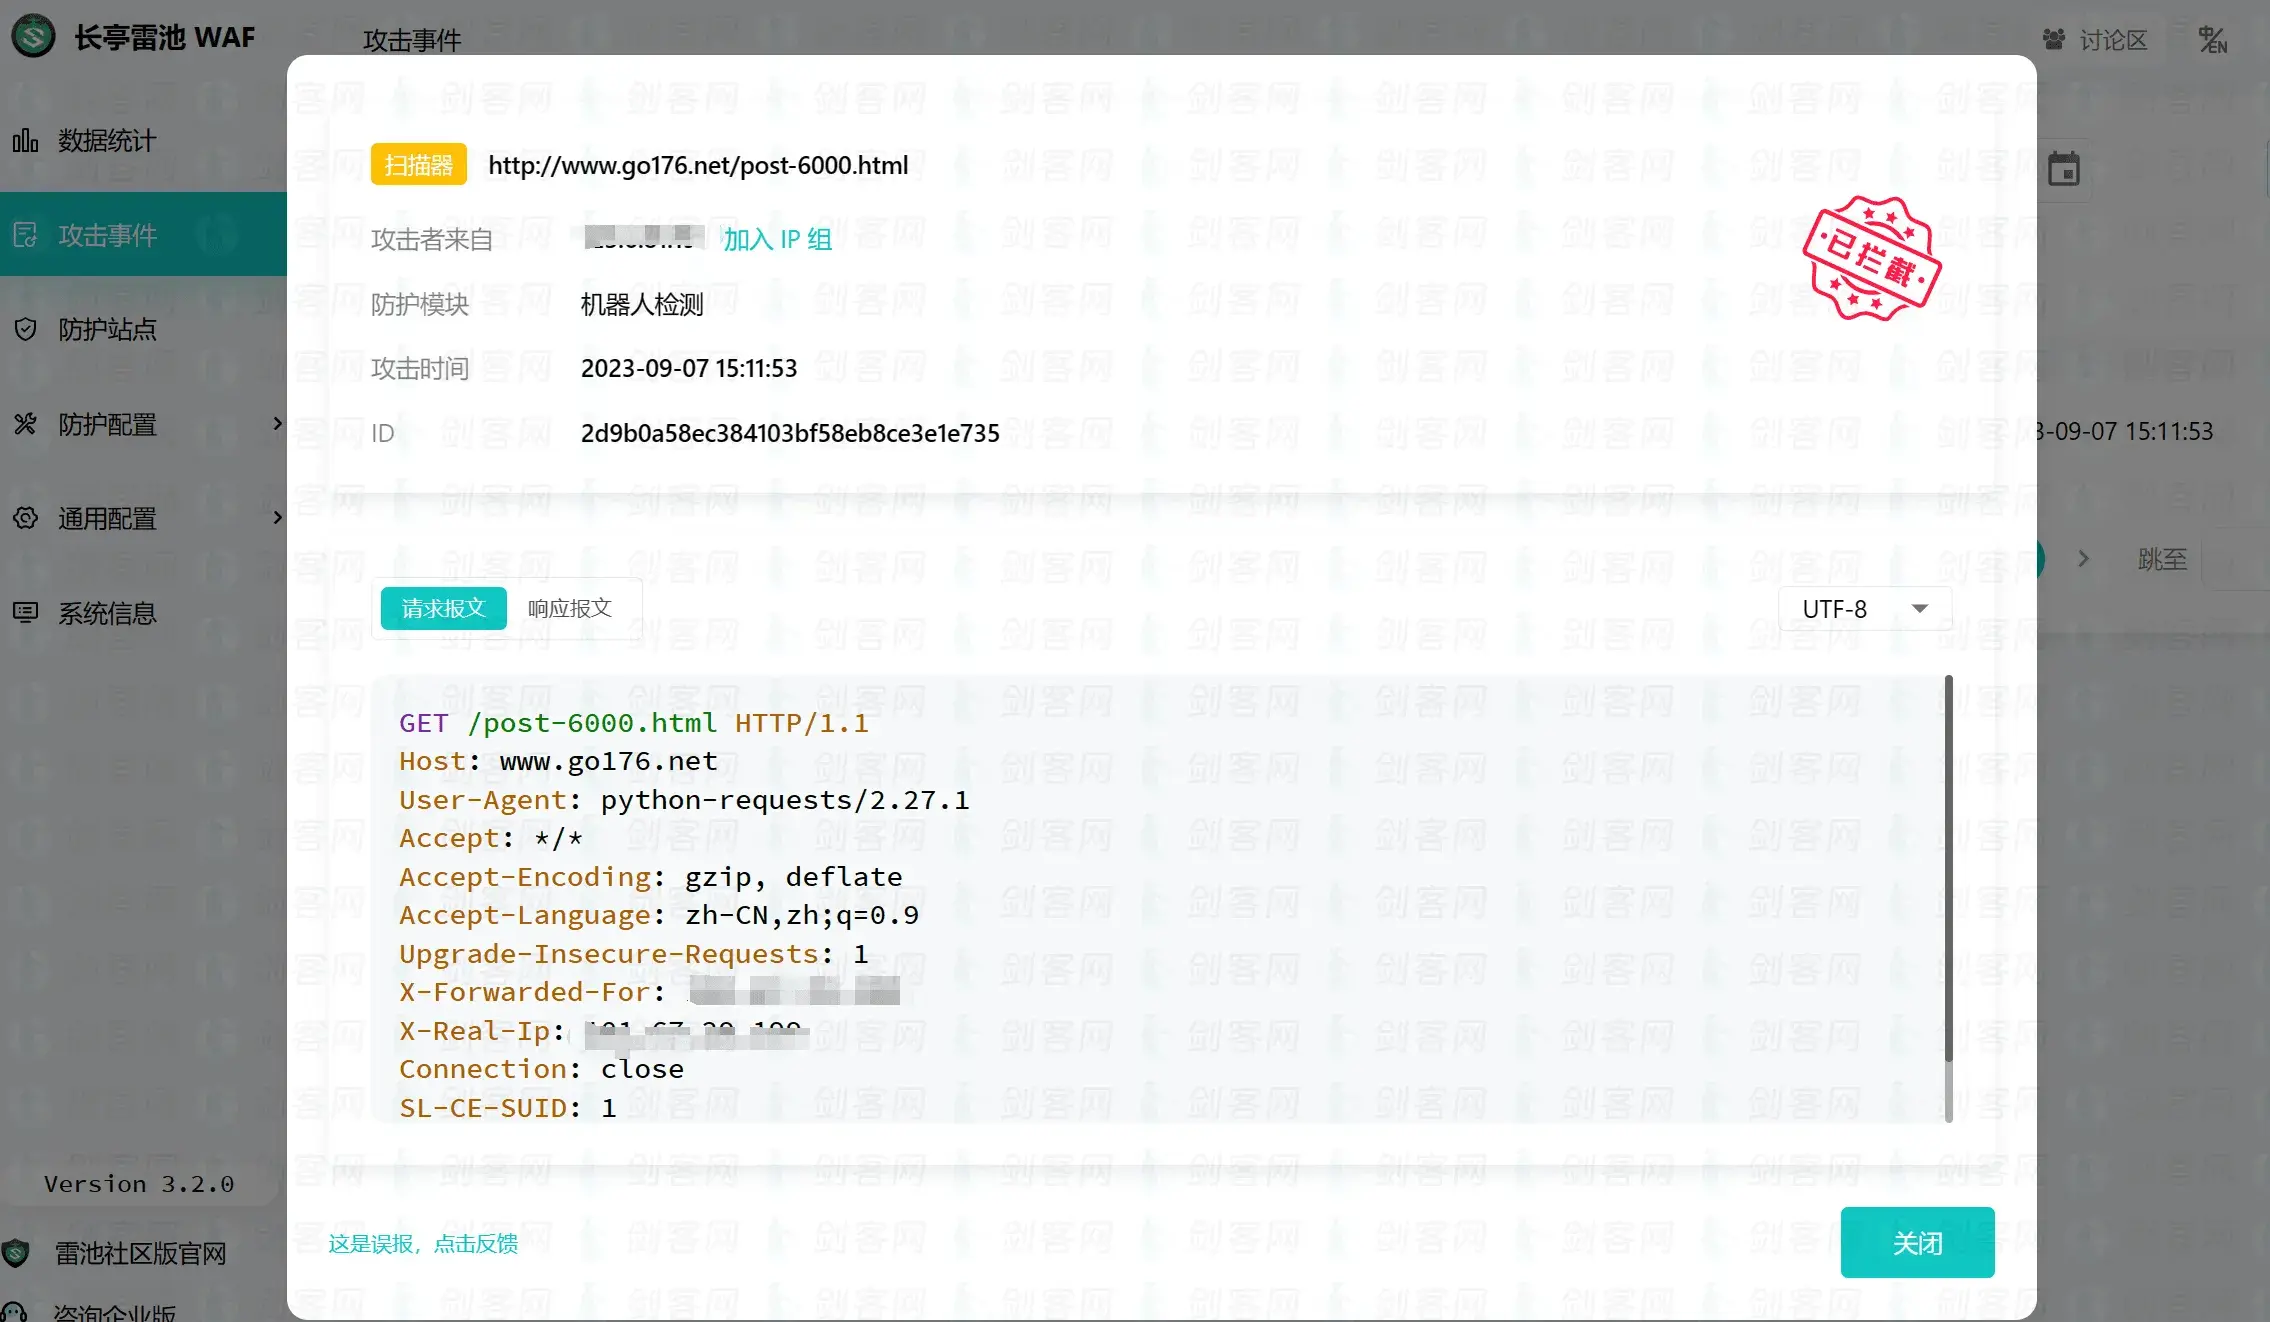The width and height of the screenshot is (2270, 1322).
Task: Expand the 通用配置 submenu chevron
Action: [x=278, y=517]
